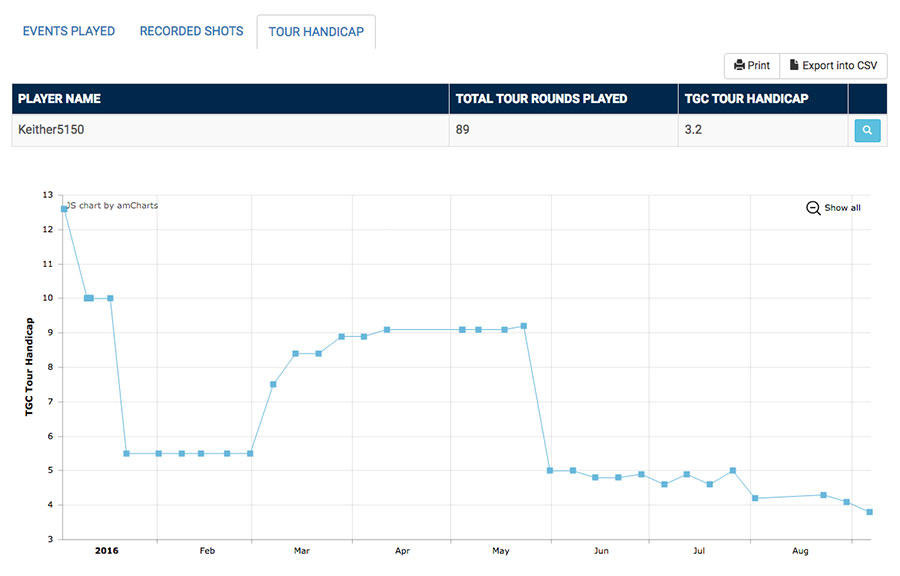900x576 pixels.
Task: Sort by Player Name column header
Action: coord(60,99)
